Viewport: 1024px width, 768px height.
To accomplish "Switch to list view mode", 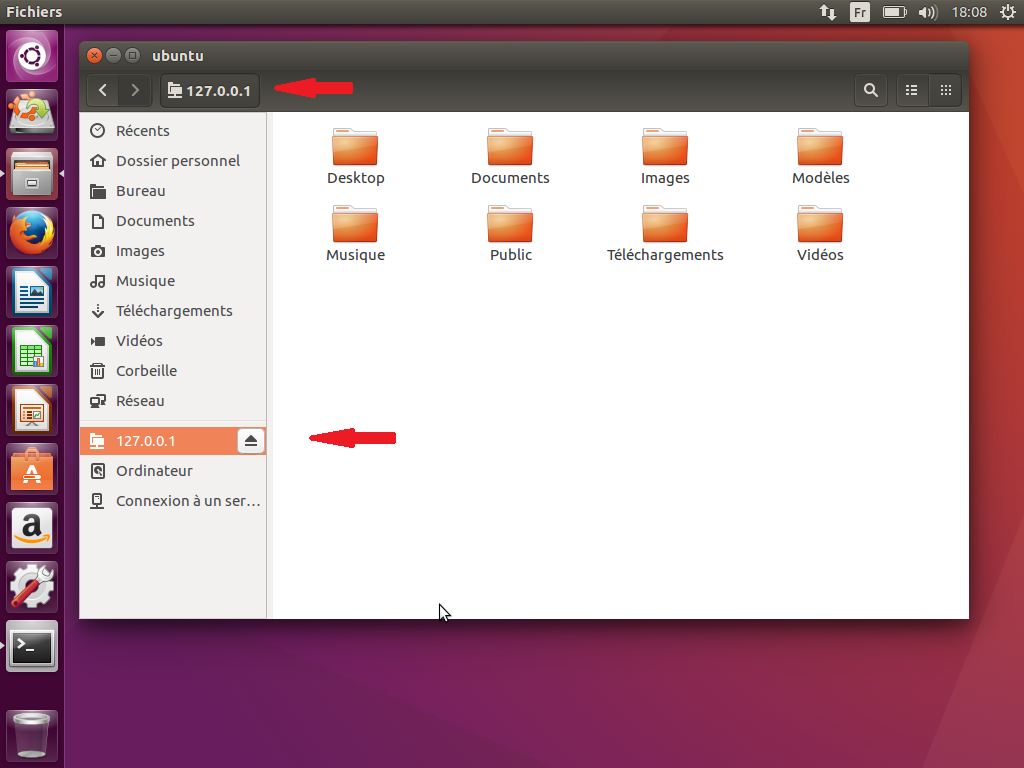I will [911, 90].
